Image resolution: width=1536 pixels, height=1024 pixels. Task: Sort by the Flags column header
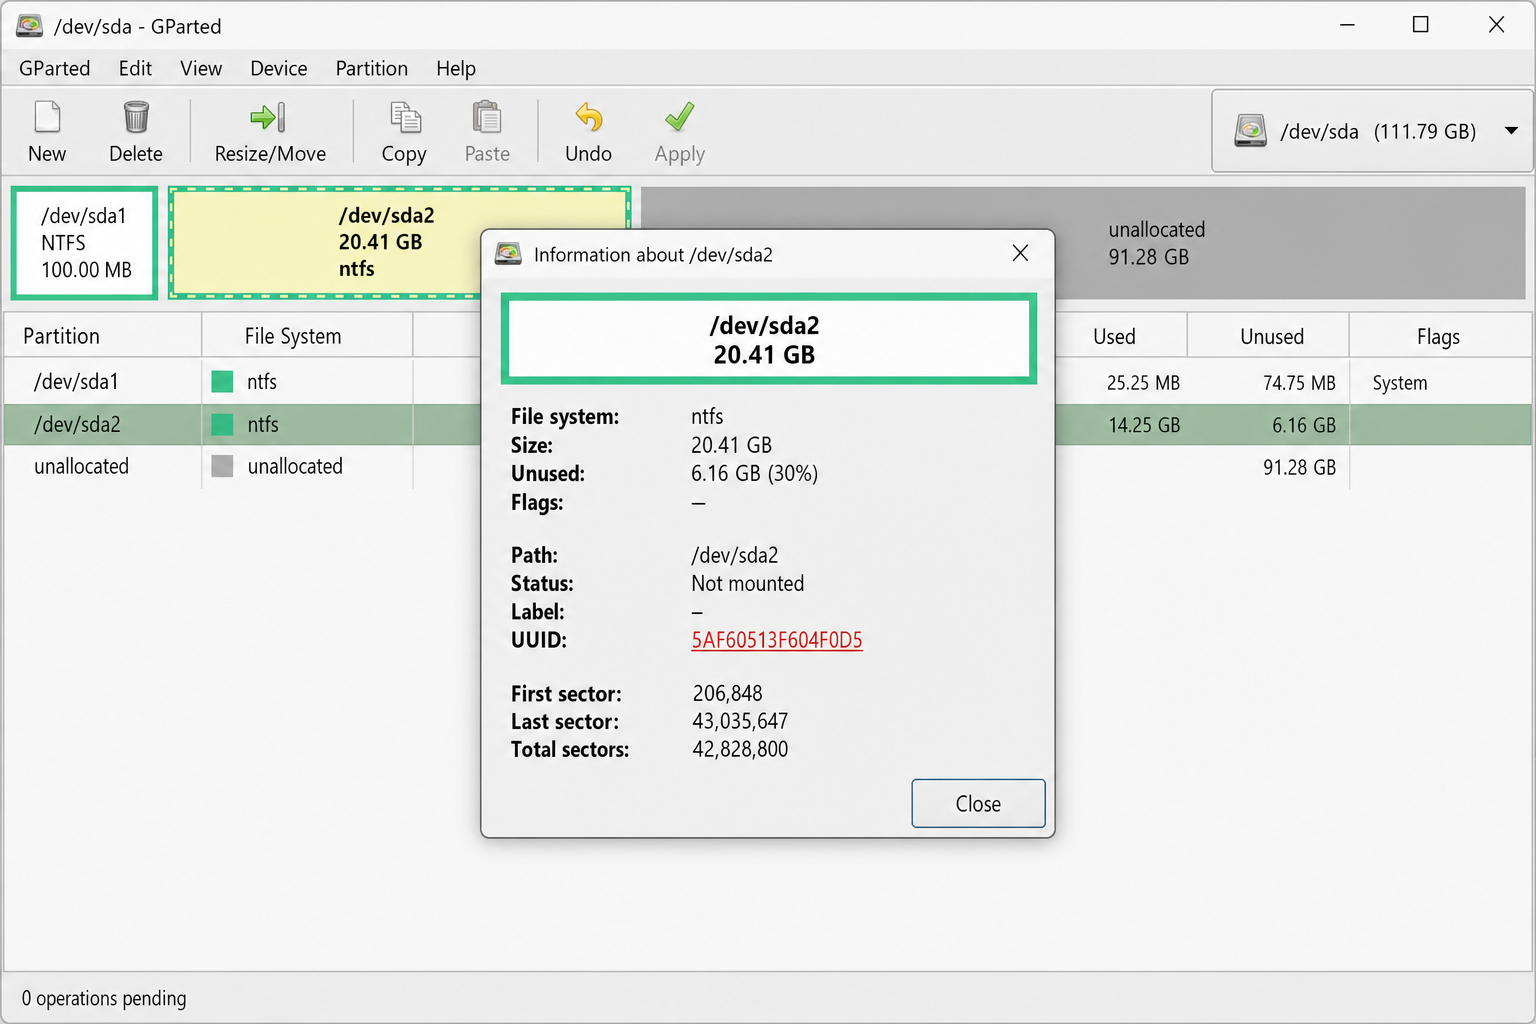point(1440,336)
